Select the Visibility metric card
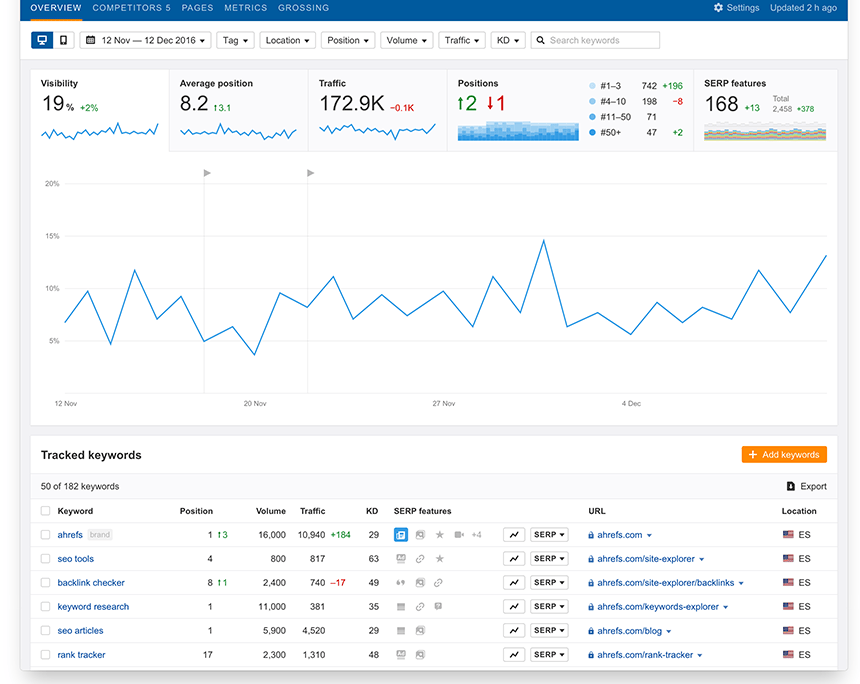Screen dimensions: 860x684 coord(100,110)
